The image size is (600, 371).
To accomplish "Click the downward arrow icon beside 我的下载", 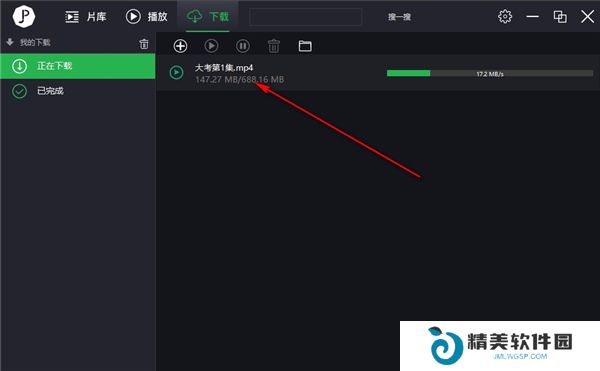I will [10, 42].
